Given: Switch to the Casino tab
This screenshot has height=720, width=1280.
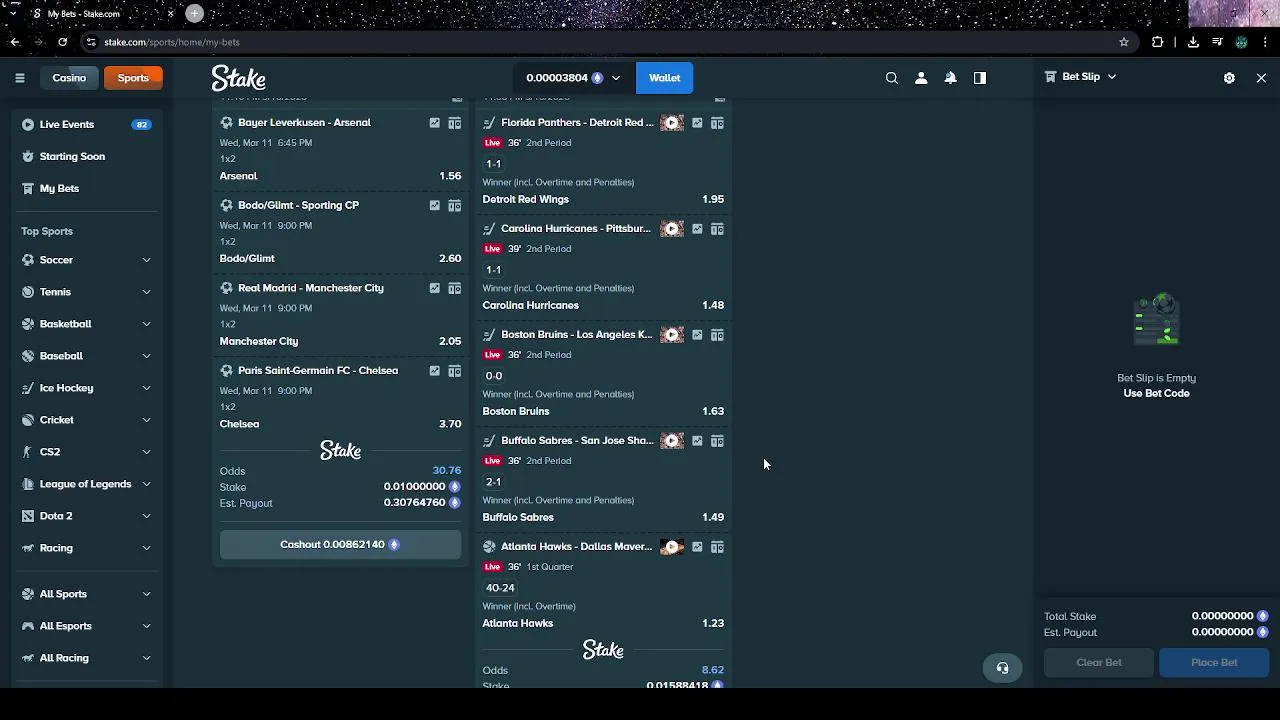Looking at the screenshot, I should (69, 78).
